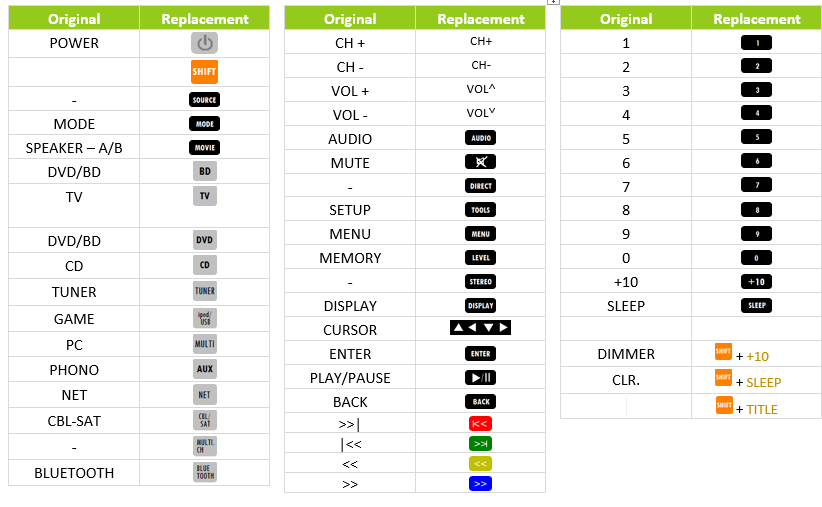Click the black +10 button icon
822x507 pixels.
[x=756, y=282]
